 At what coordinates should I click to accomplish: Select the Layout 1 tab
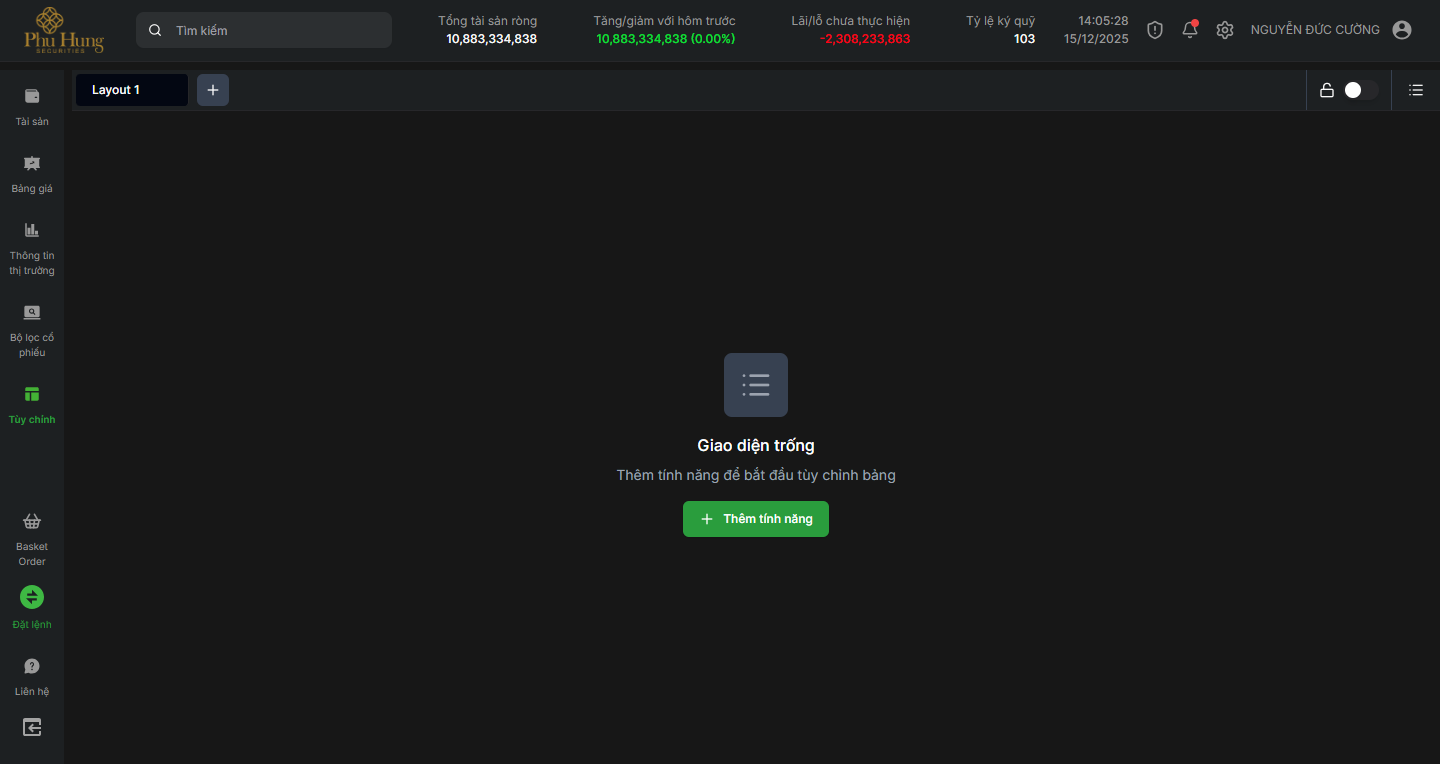coord(131,90)
